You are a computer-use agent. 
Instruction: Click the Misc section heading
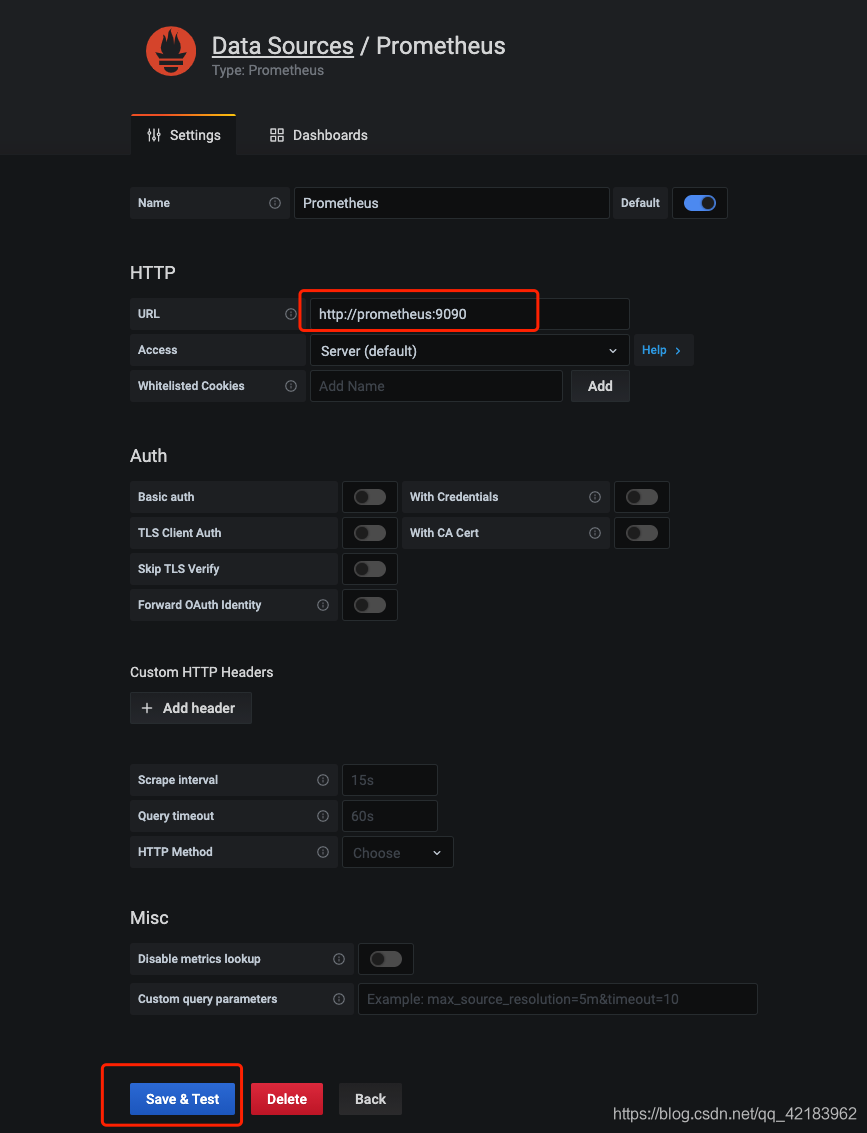tap(149, 918)
